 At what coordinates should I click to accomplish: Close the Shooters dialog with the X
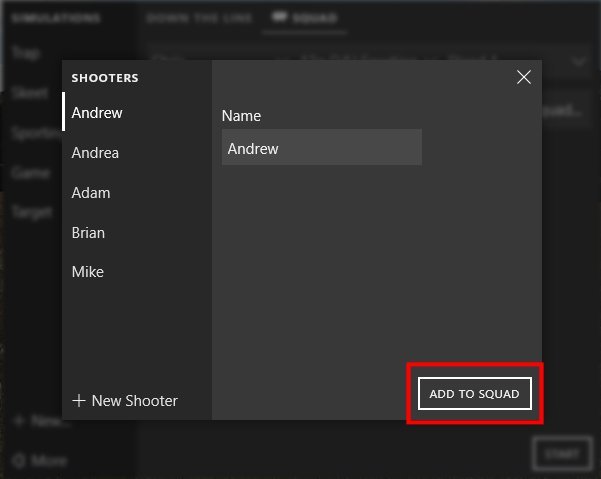tap(523, 77)
